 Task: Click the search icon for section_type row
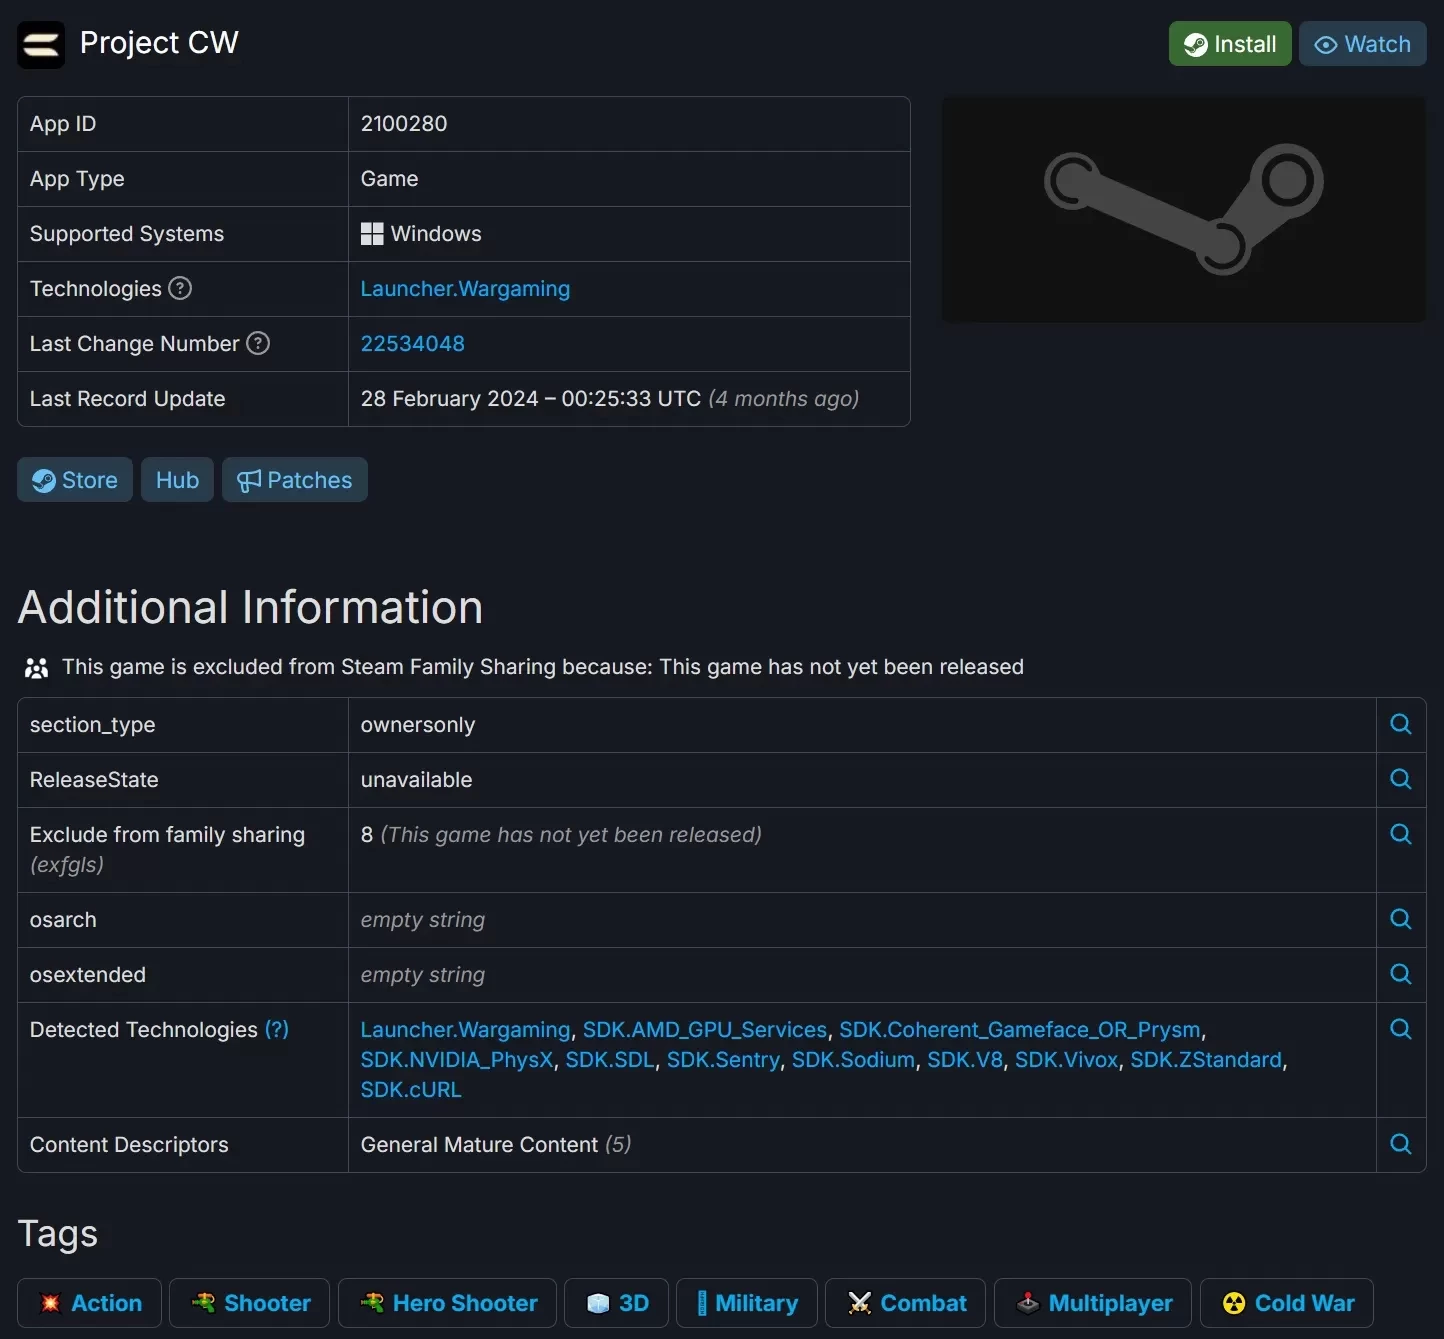[1401, 724]
